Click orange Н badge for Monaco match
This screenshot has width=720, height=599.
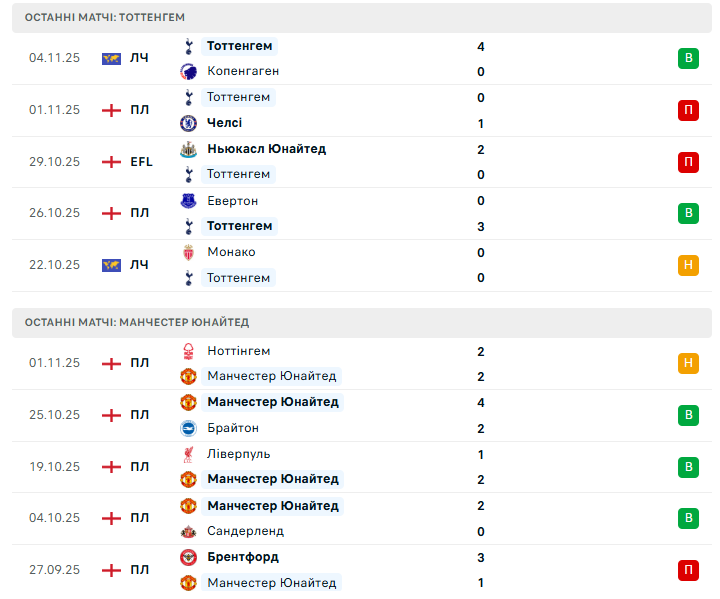click(688, 265)
